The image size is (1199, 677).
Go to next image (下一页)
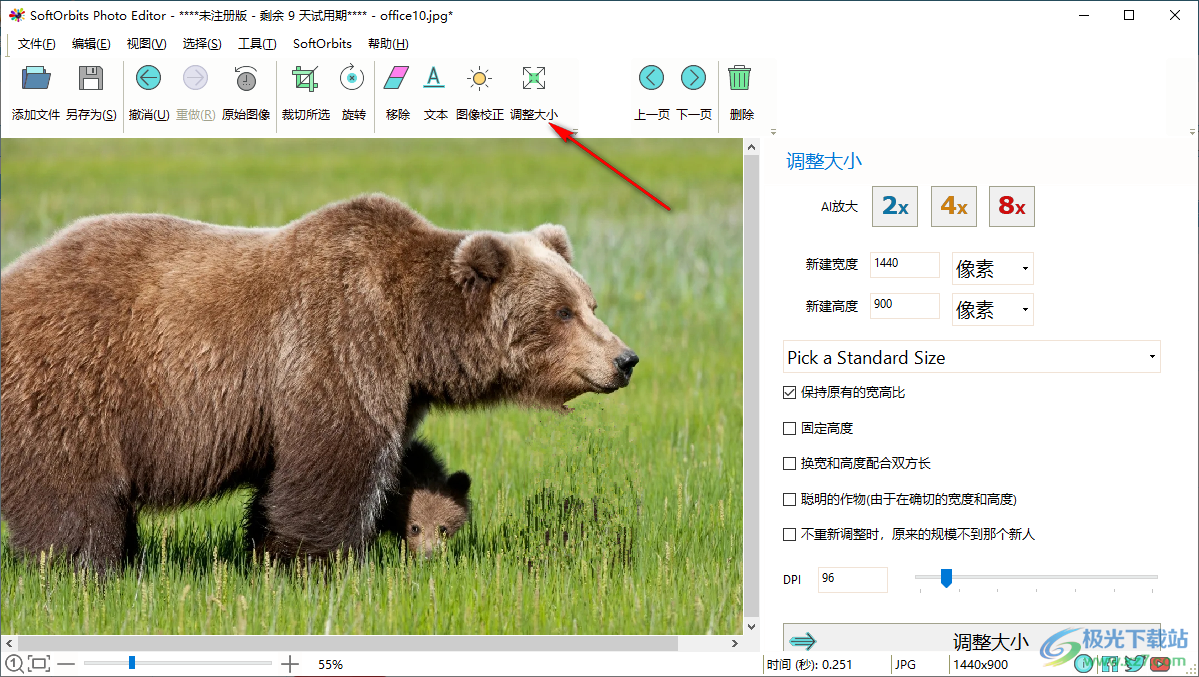[694, 77]
